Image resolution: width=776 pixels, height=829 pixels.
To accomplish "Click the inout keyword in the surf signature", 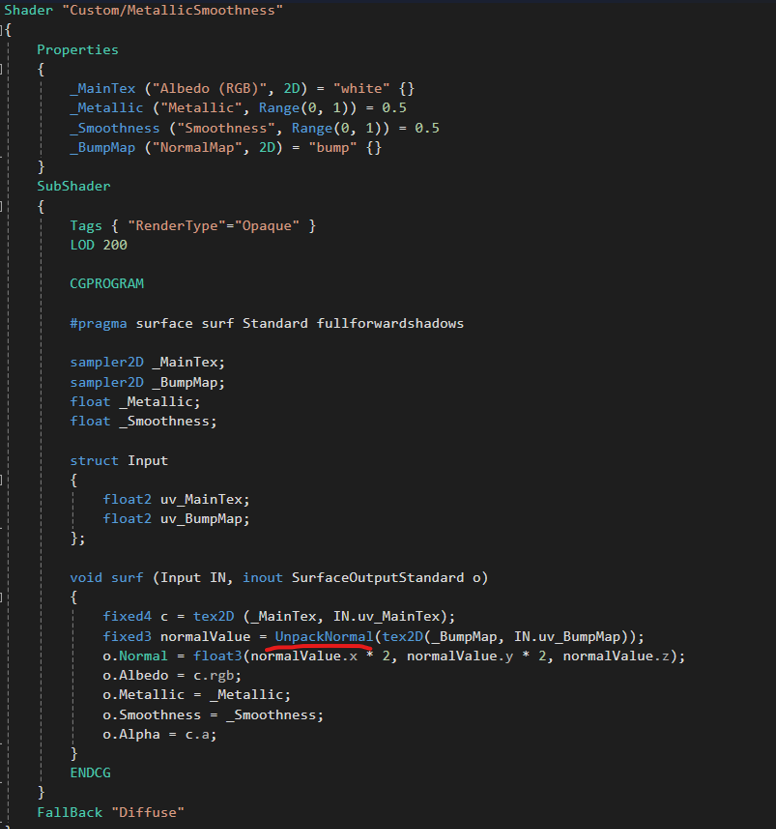I will pyautogui.click(x=262, y=577).
